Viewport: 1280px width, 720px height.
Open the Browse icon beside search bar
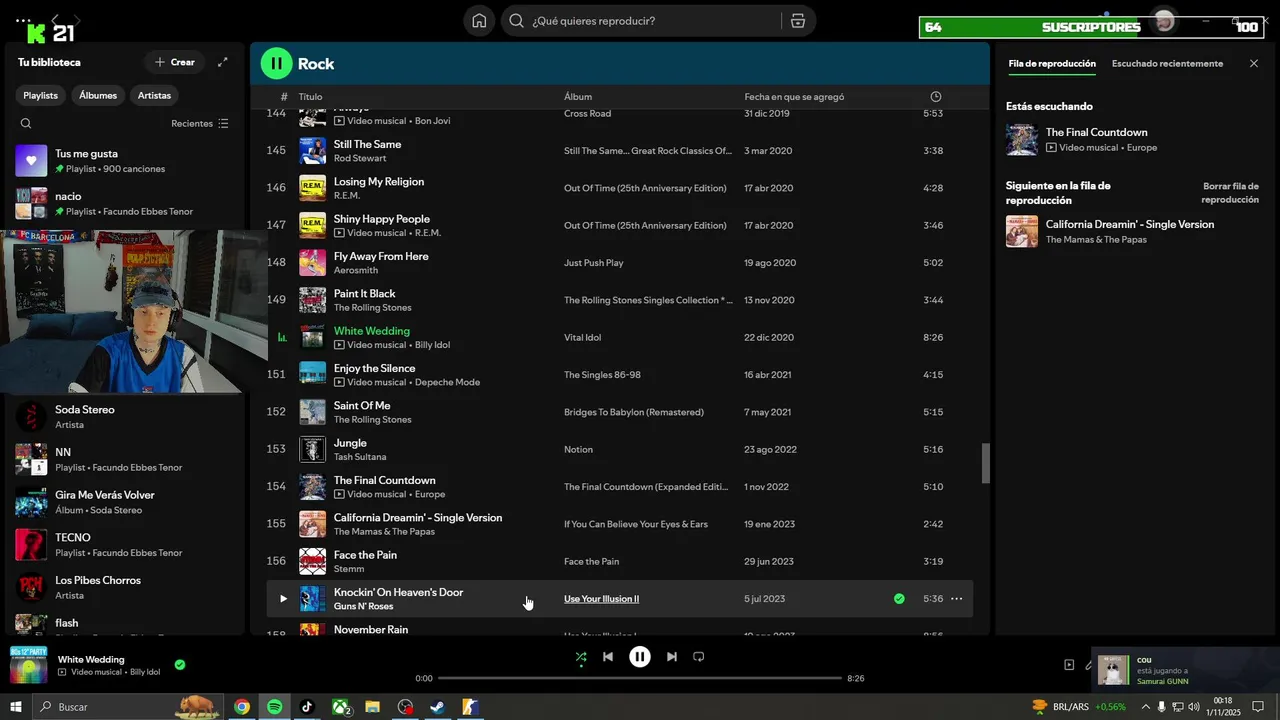(797, 21)
